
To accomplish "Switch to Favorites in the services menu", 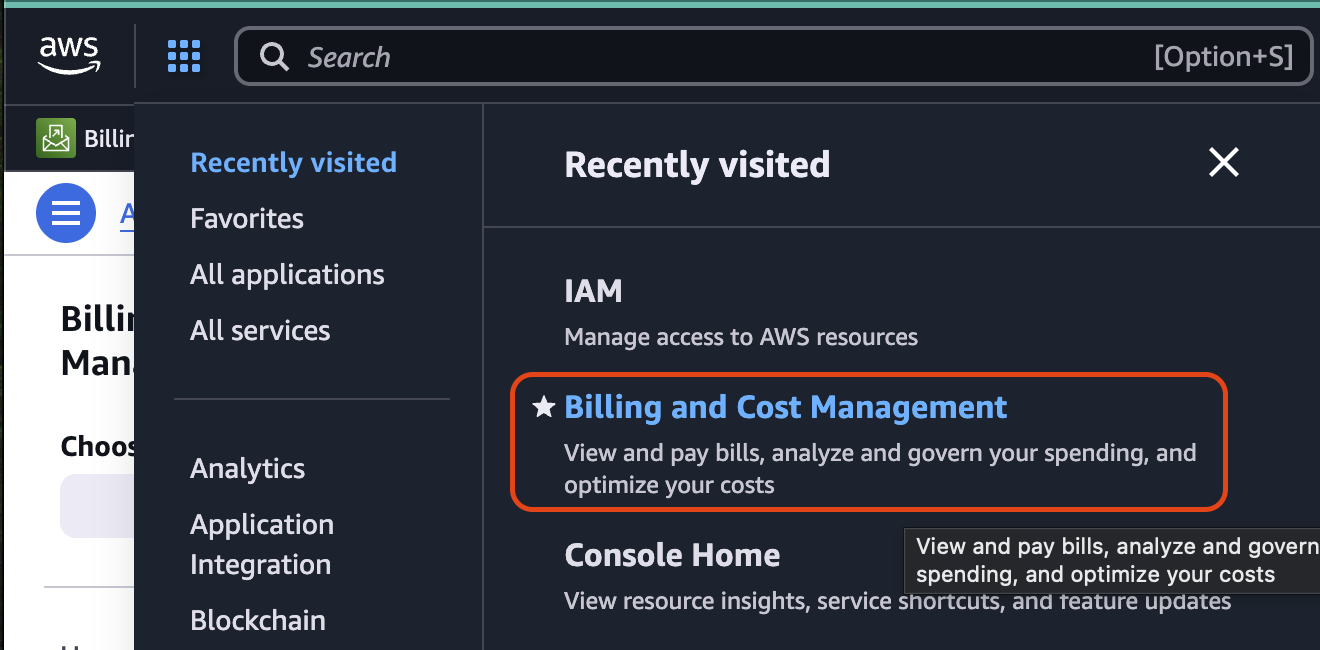I will (246, 219).
